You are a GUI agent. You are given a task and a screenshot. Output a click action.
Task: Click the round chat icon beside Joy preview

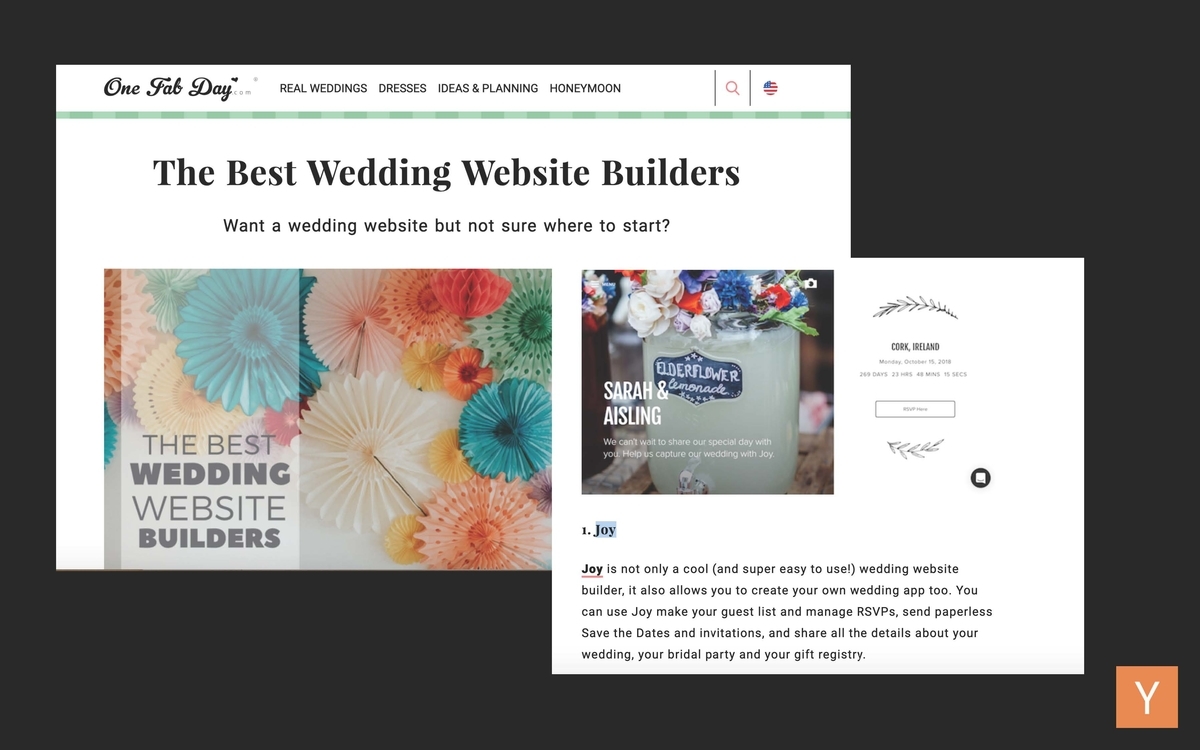click(x=981, y=478)
